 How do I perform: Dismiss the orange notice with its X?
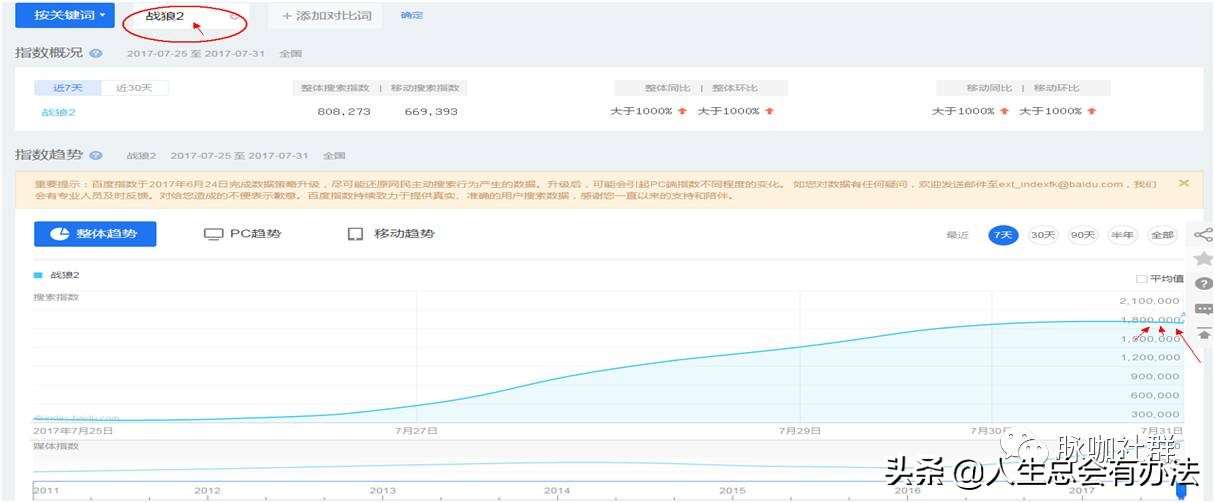[1184, 183]
